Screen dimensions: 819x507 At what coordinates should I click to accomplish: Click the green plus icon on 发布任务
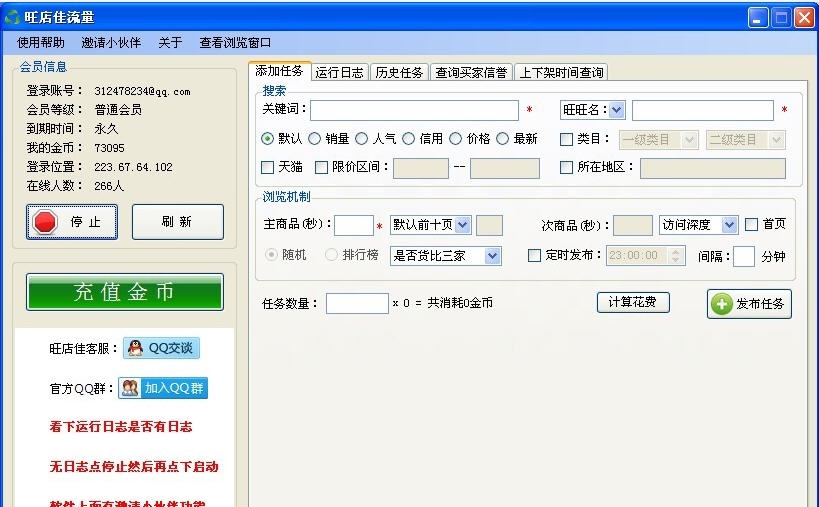(x=722, y=304)
